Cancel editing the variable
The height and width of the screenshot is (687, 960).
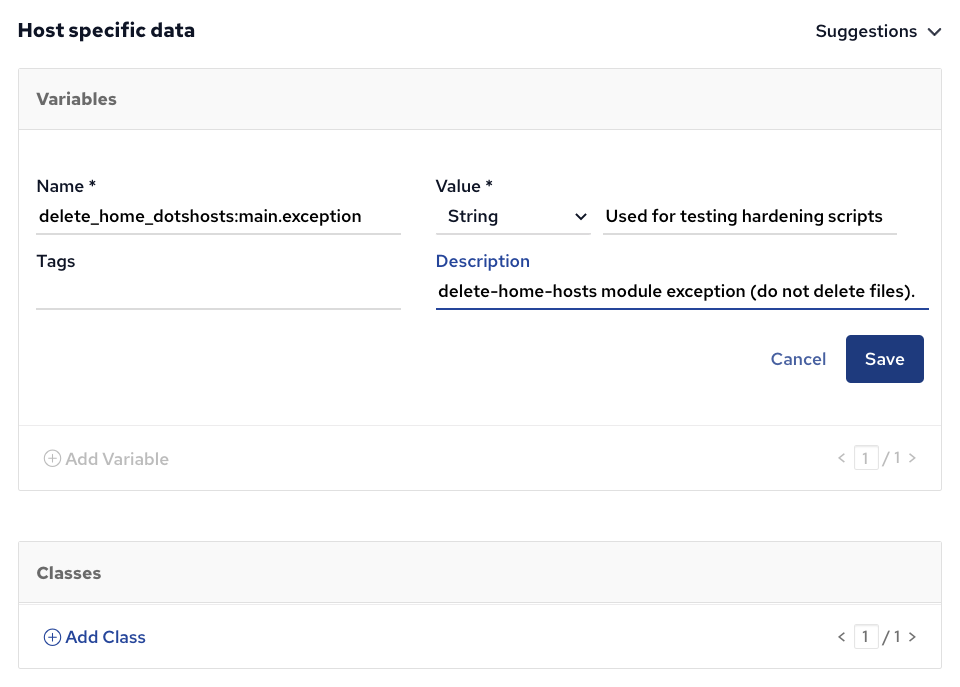798,359
